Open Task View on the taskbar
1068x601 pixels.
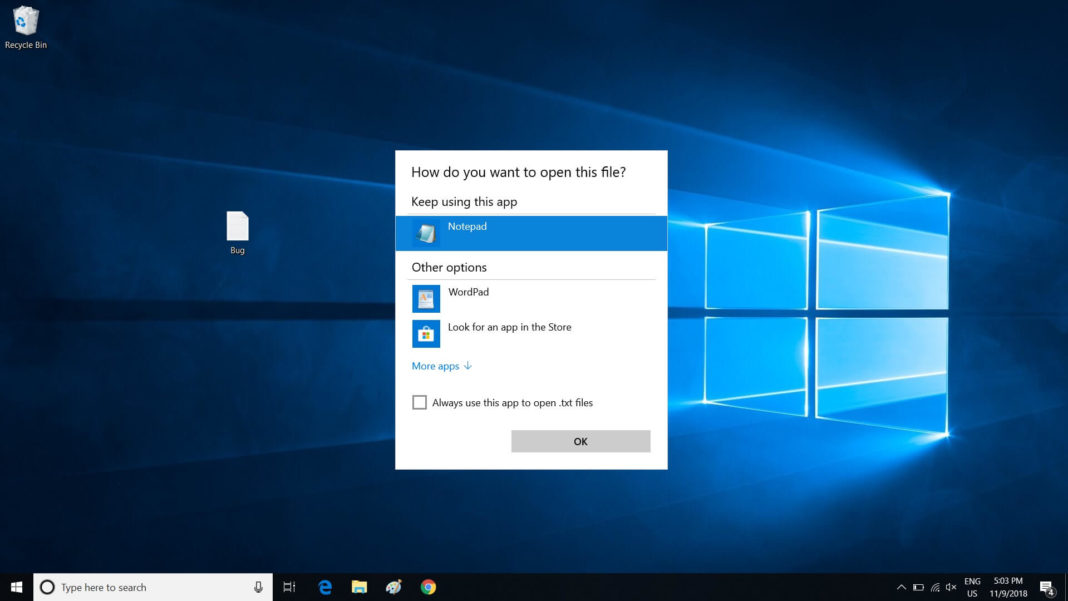tap(289, 587)
